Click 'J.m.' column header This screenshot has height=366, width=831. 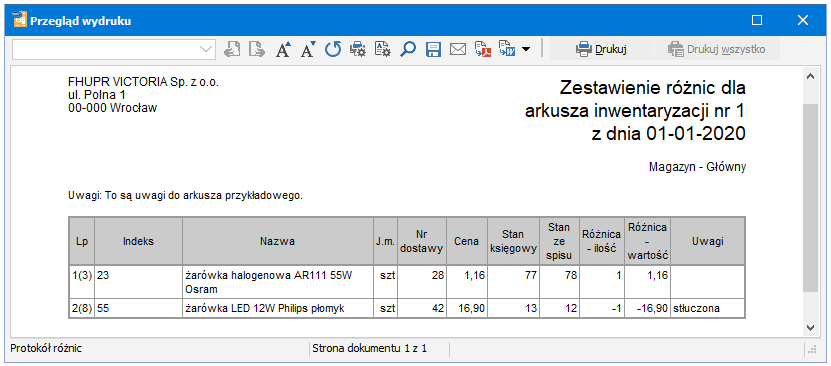(386, 241)
